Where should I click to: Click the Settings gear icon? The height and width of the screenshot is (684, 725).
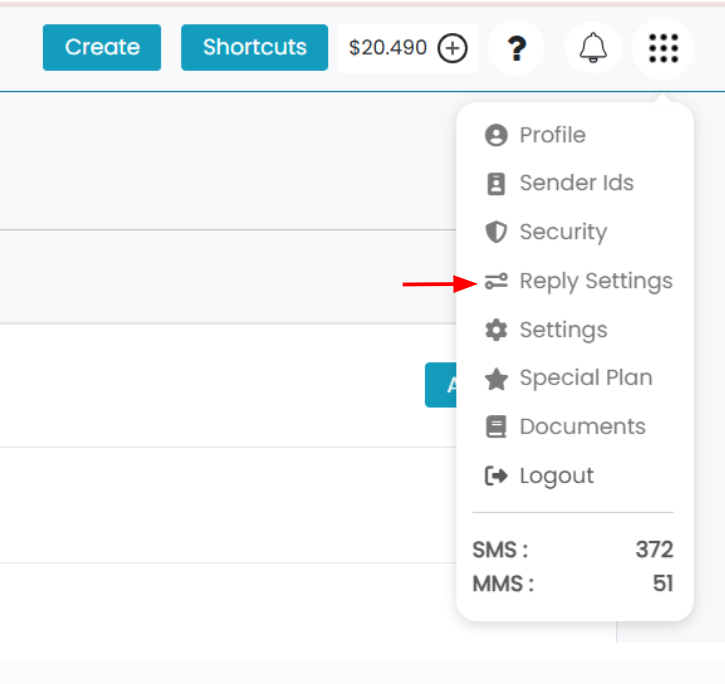pyautogui.click(x=496, y=330)
